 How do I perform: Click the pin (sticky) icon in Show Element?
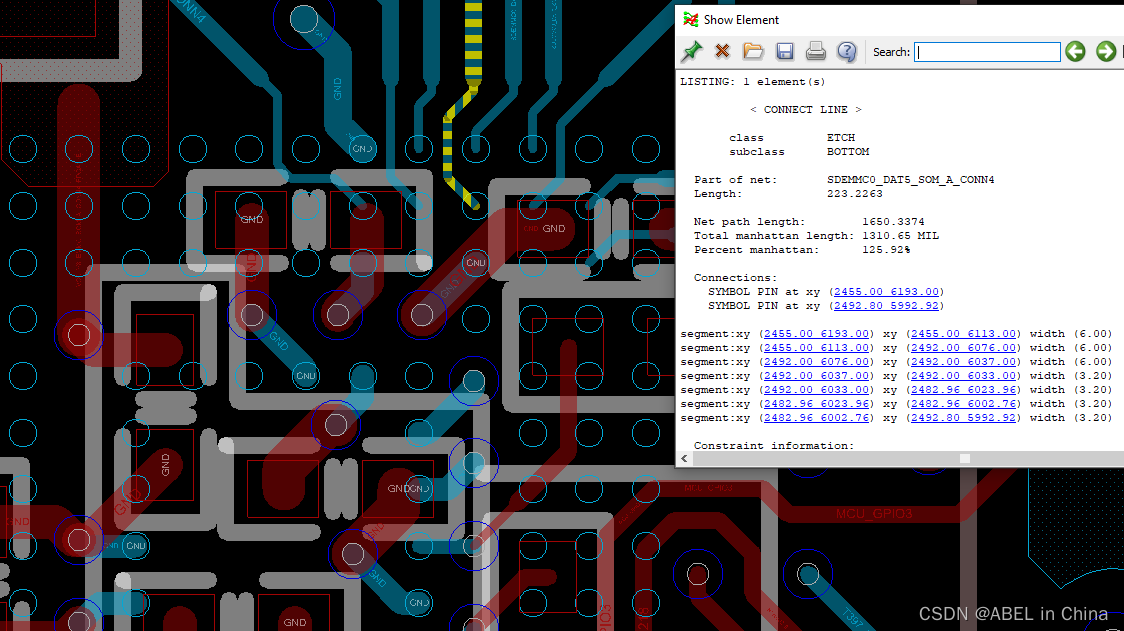click(x=692, y=52)
